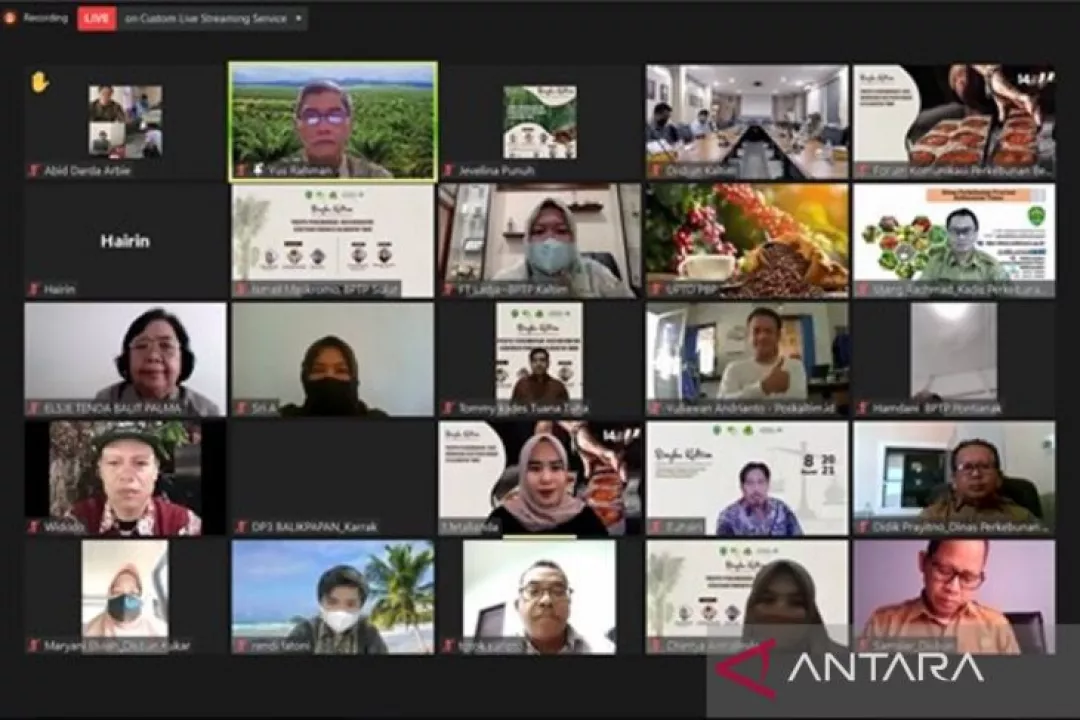Select nendi fatoni's beach background video
The height and width of the screenshot is (720, 1080).
[x=333, y=597]
